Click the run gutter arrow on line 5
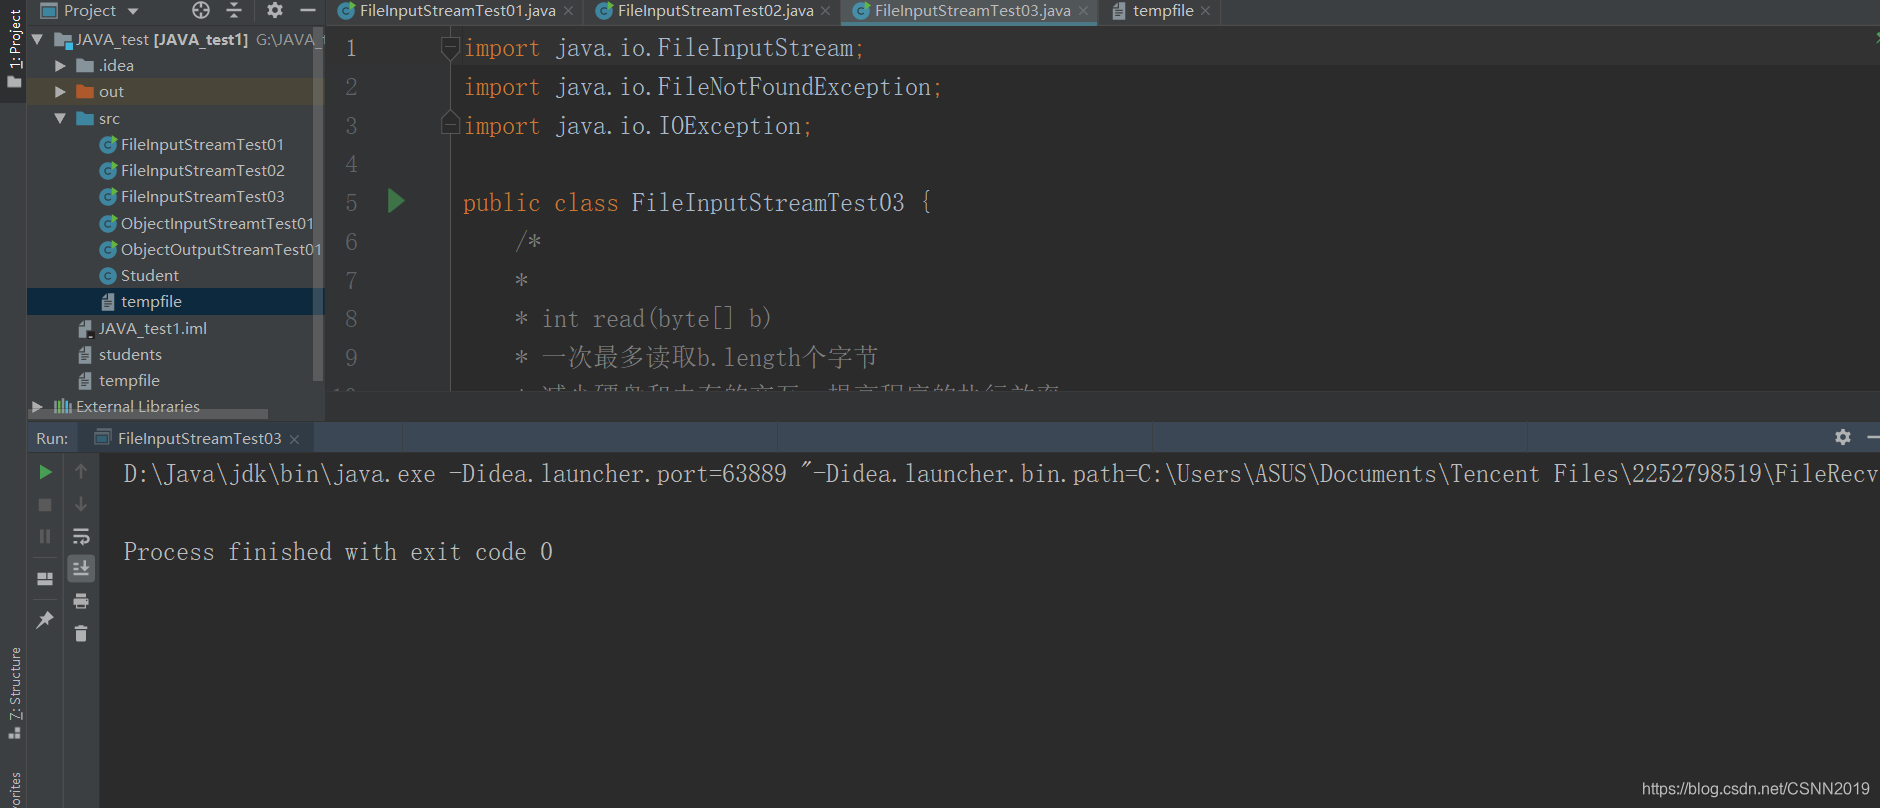This screenshot has width=1880, height=808. tap(396, 201)
